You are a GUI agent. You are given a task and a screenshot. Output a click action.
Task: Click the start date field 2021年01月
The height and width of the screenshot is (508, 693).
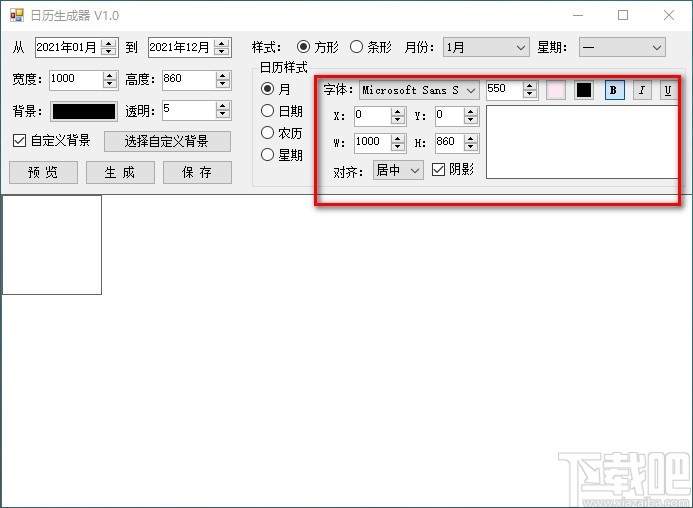coord(68,47)
